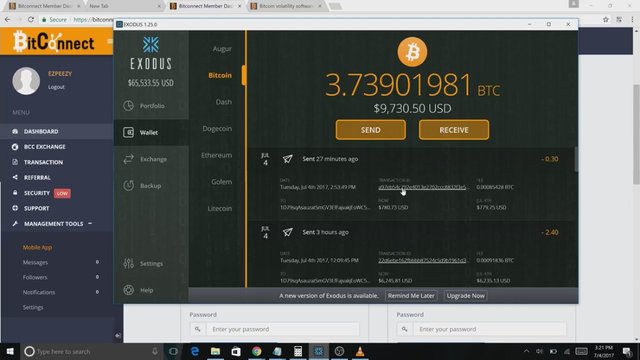Screen dimensions: 640x360
Task: Click the $9,730.50 USD balance text
Action: 412,109
